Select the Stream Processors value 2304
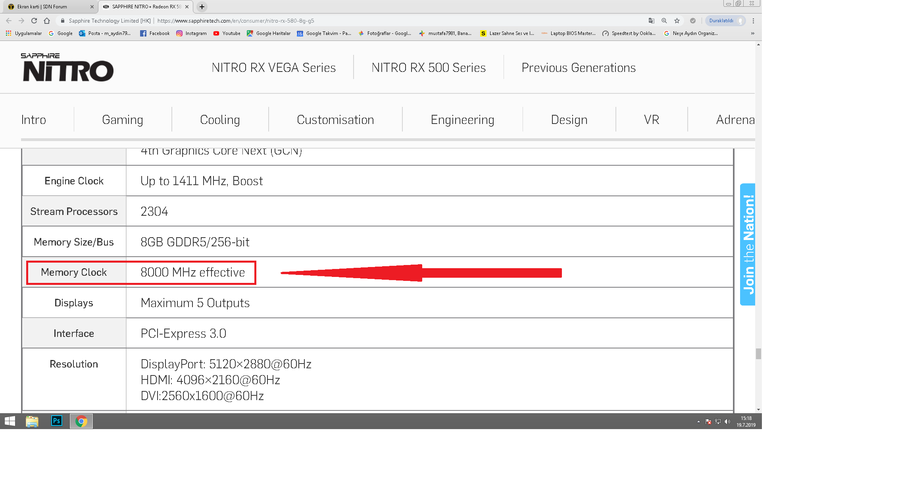The image size is (900, 503). pyautogui.click(x=154, y=211)
